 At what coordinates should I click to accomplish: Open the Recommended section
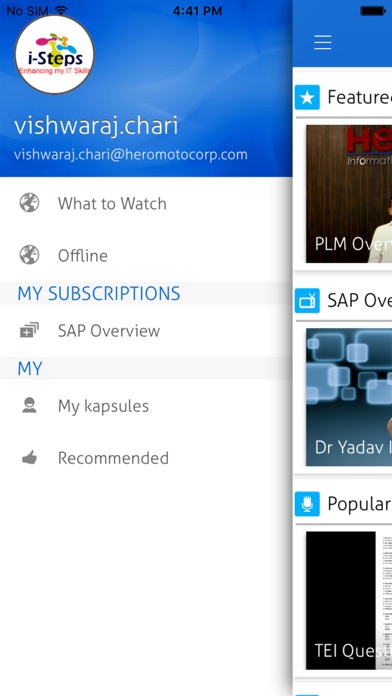pyautogui.click(x=146, y=458)
